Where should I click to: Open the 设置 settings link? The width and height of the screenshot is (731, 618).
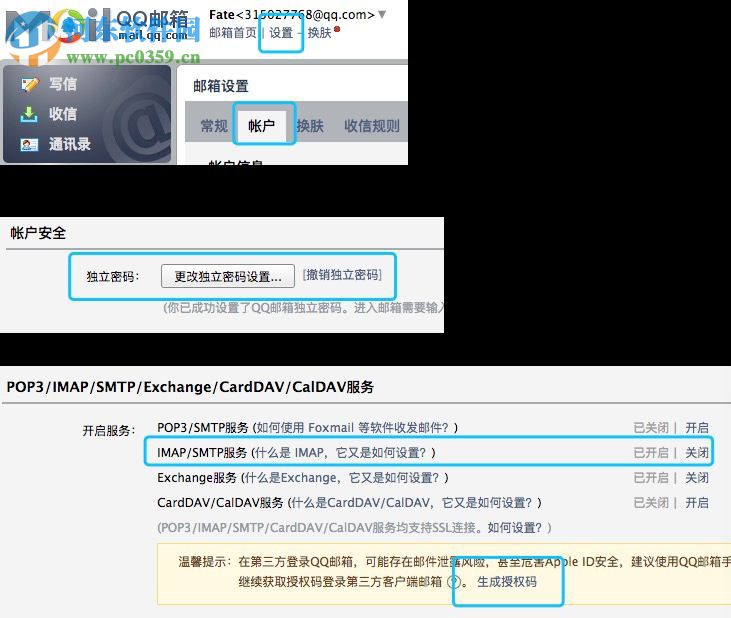coord(281,33)
